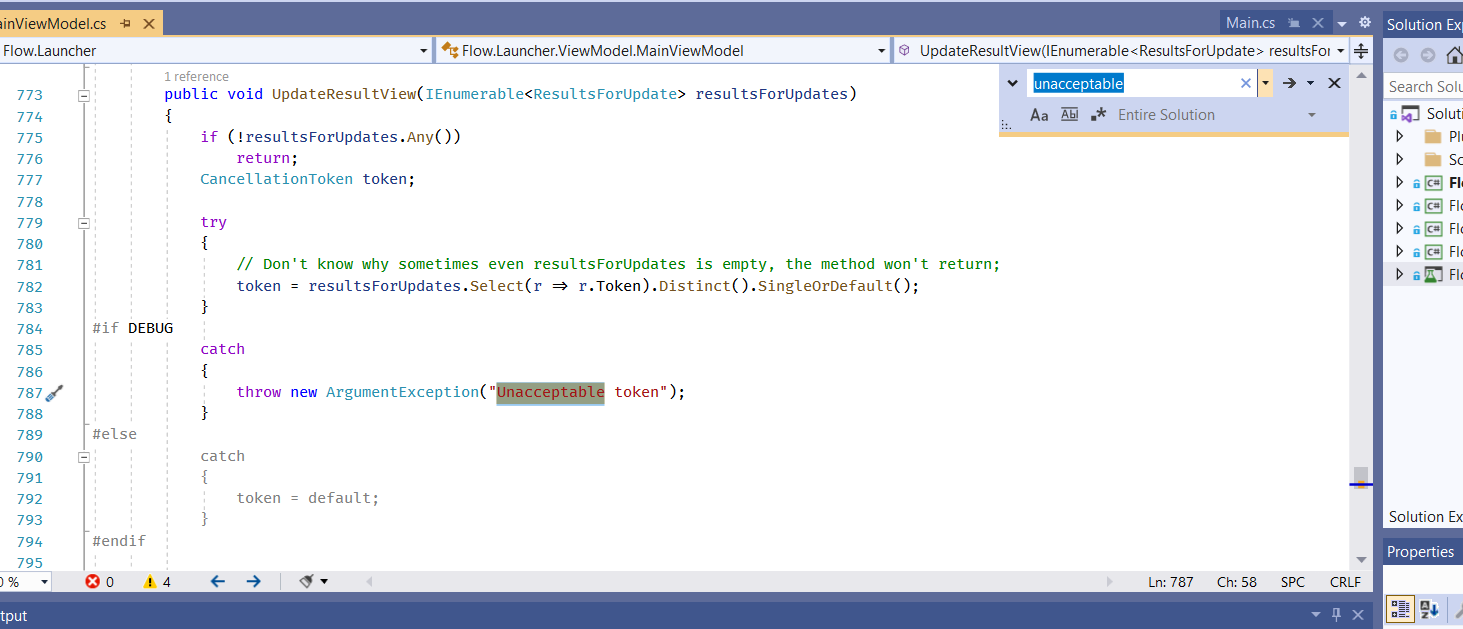
Task: Click the CancellationToken type on line 777
Action: coord(276,179)
